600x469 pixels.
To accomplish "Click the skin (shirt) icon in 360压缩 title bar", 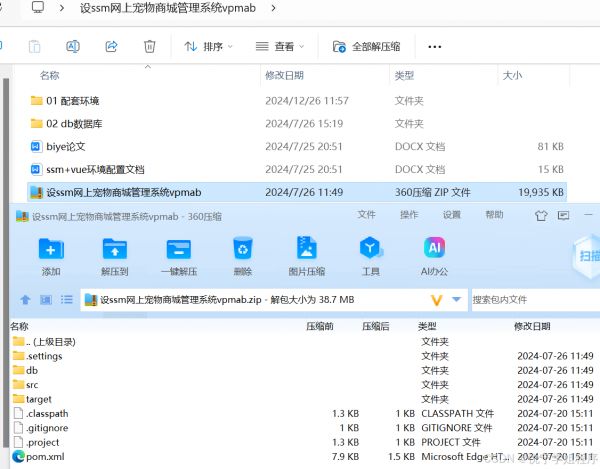I will [x=541, y=216].
